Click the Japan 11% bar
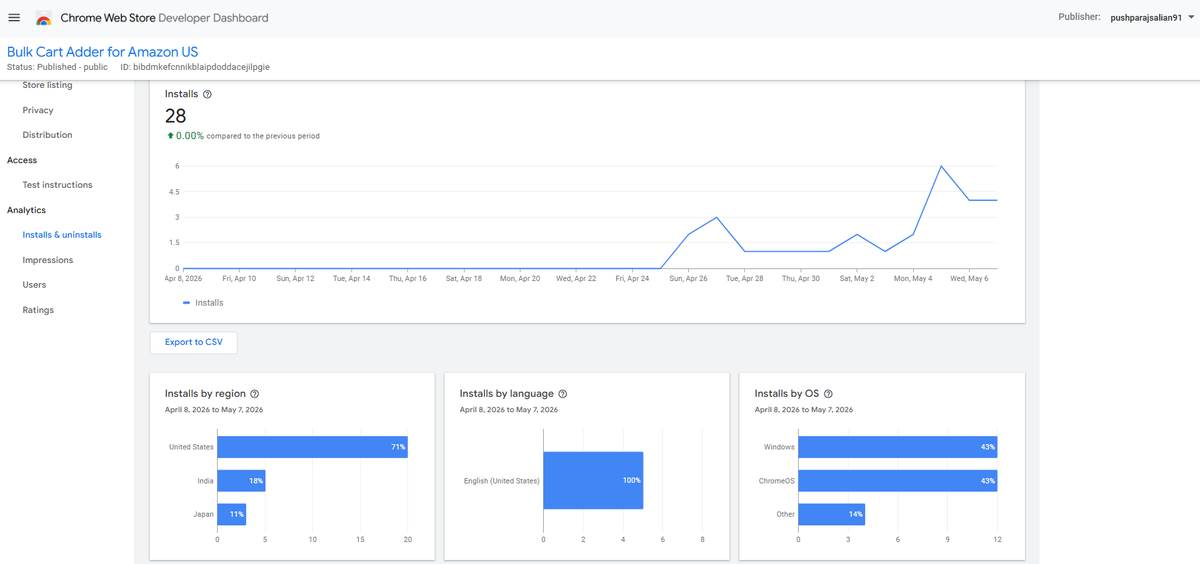 (231, 515)
